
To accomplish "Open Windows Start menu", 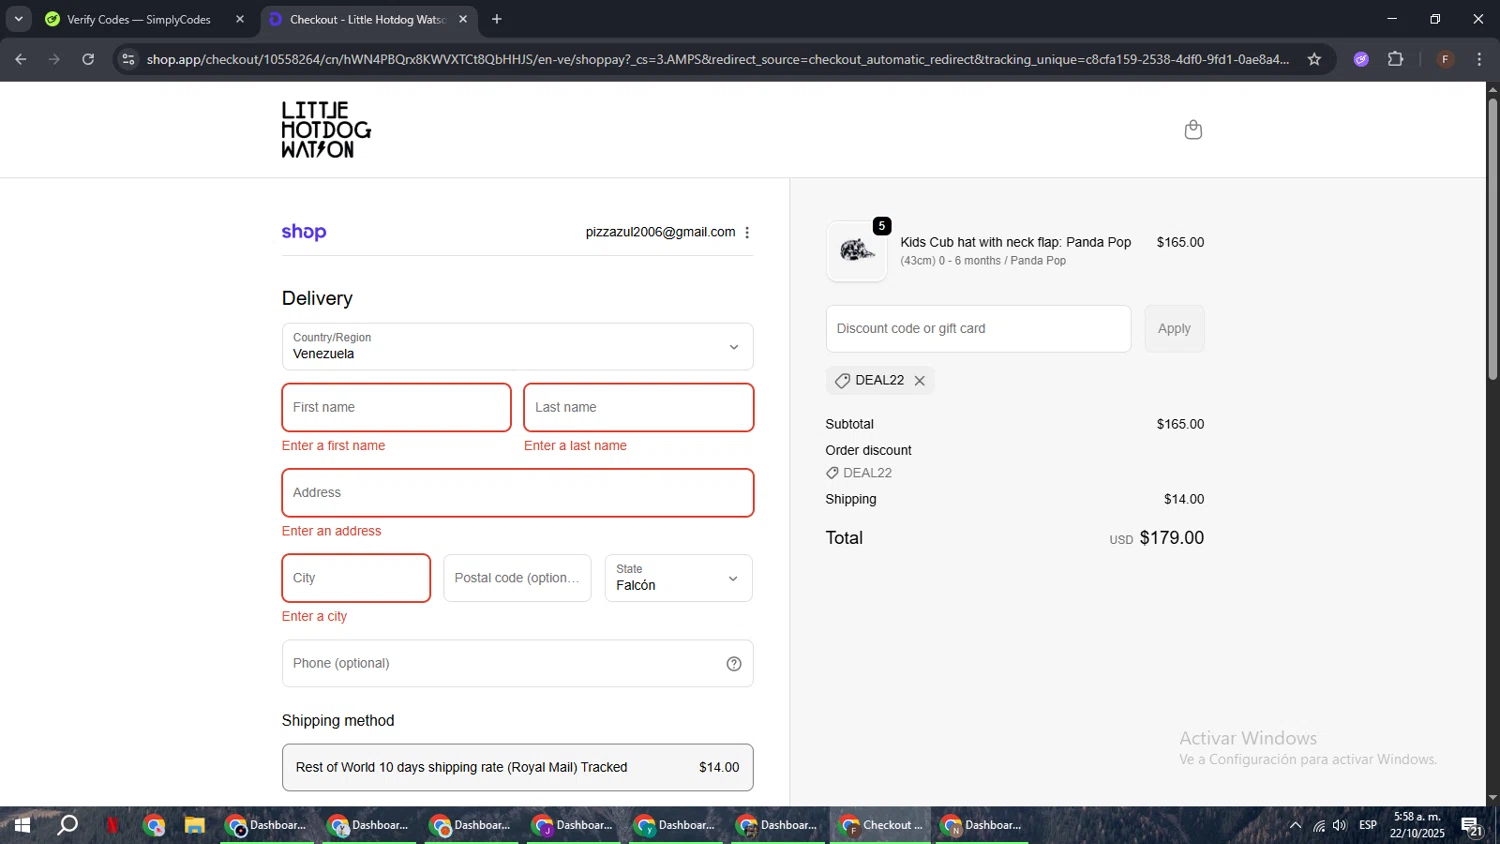I will 21,826.
